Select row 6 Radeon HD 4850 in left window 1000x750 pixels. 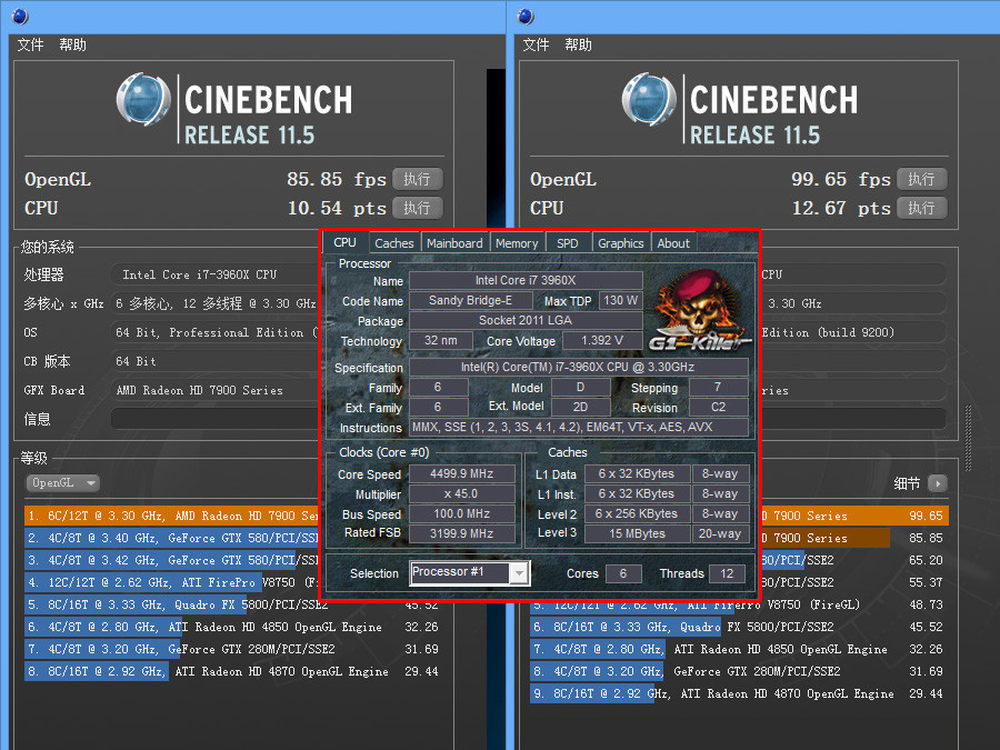coord(233,627)
